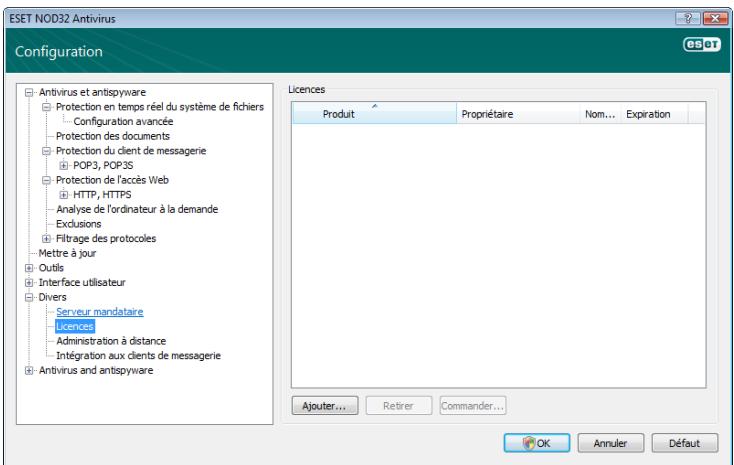
Task: Collapse Protection en temps réel node
Action: click(46, 107)
